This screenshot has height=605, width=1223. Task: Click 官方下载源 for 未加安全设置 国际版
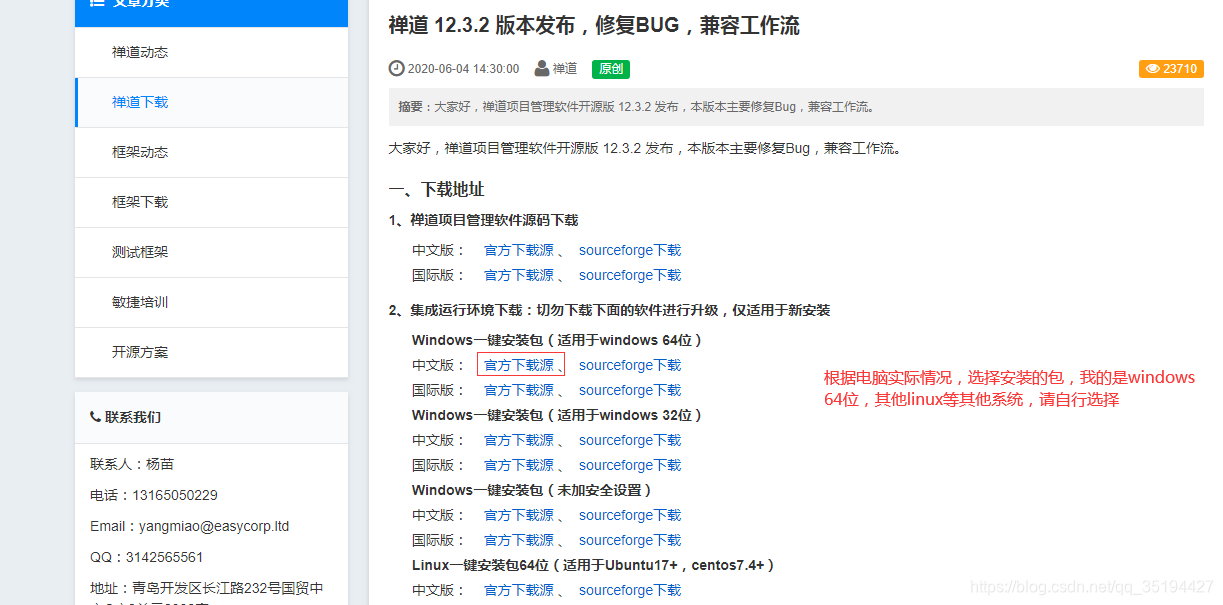tap(519, 540)
